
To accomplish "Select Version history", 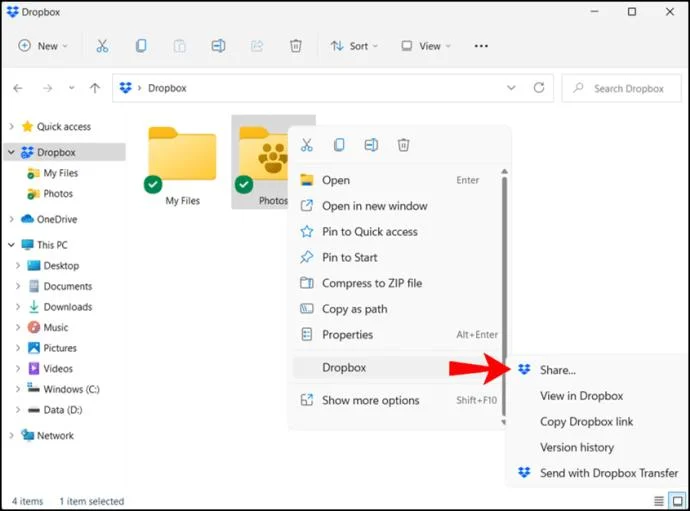I will pos(596,447).
